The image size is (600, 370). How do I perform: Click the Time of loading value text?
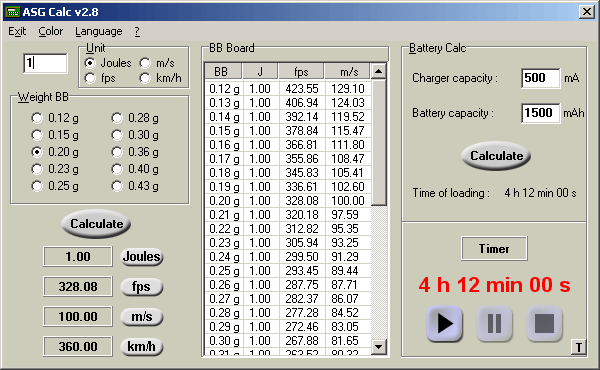pyautogui.click(x=540, y=193)
